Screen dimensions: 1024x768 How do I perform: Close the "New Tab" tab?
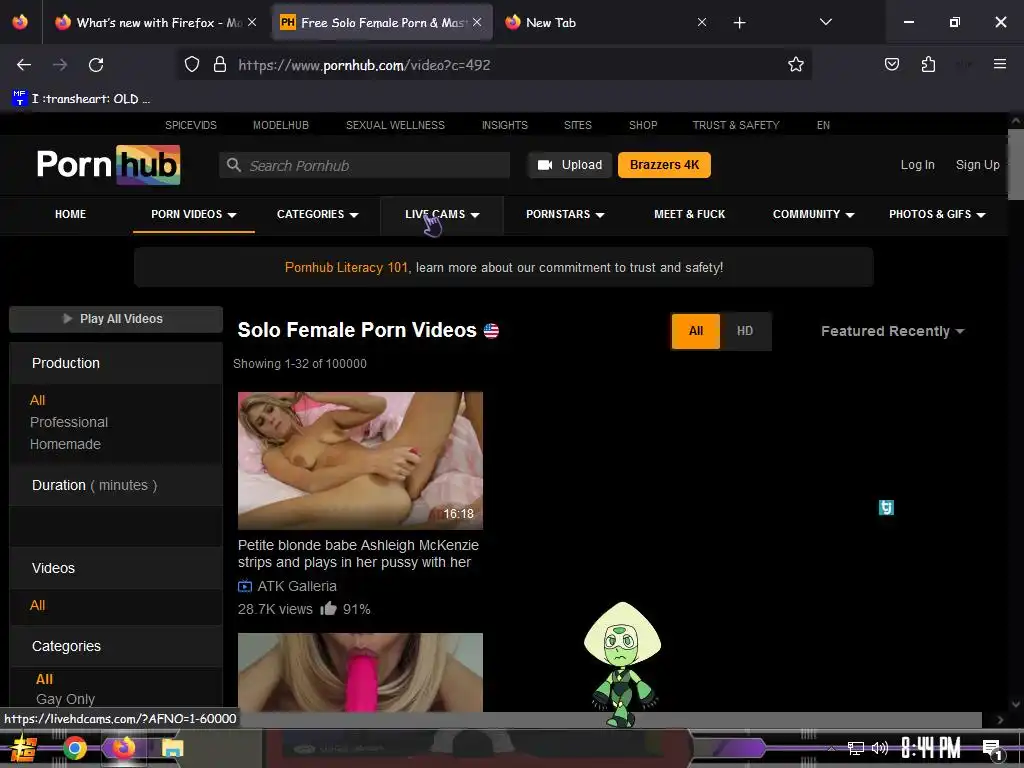tap(702, 22)
